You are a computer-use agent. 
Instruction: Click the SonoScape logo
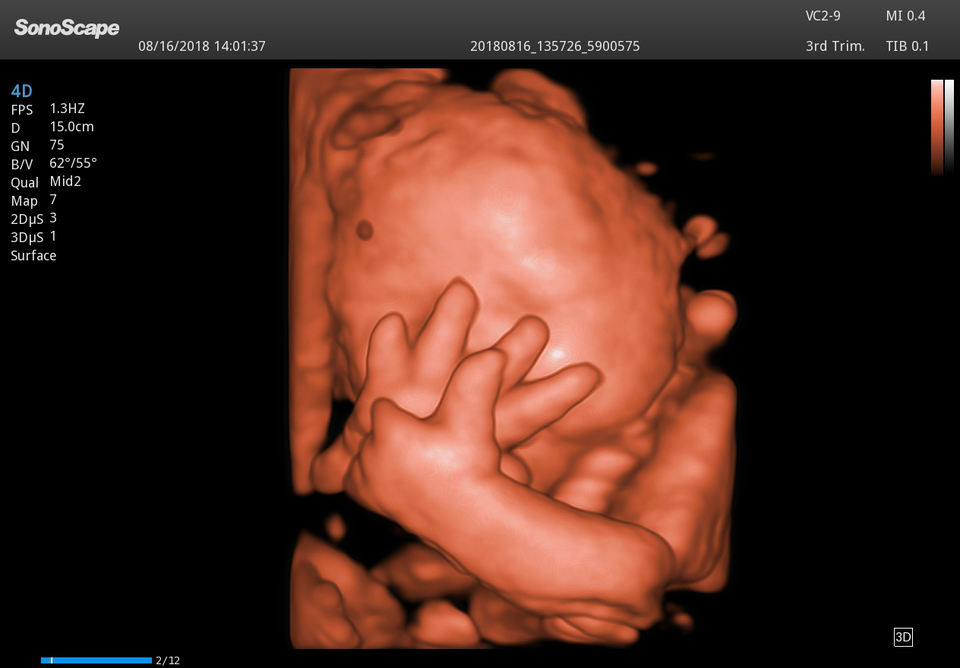point(67,27)
